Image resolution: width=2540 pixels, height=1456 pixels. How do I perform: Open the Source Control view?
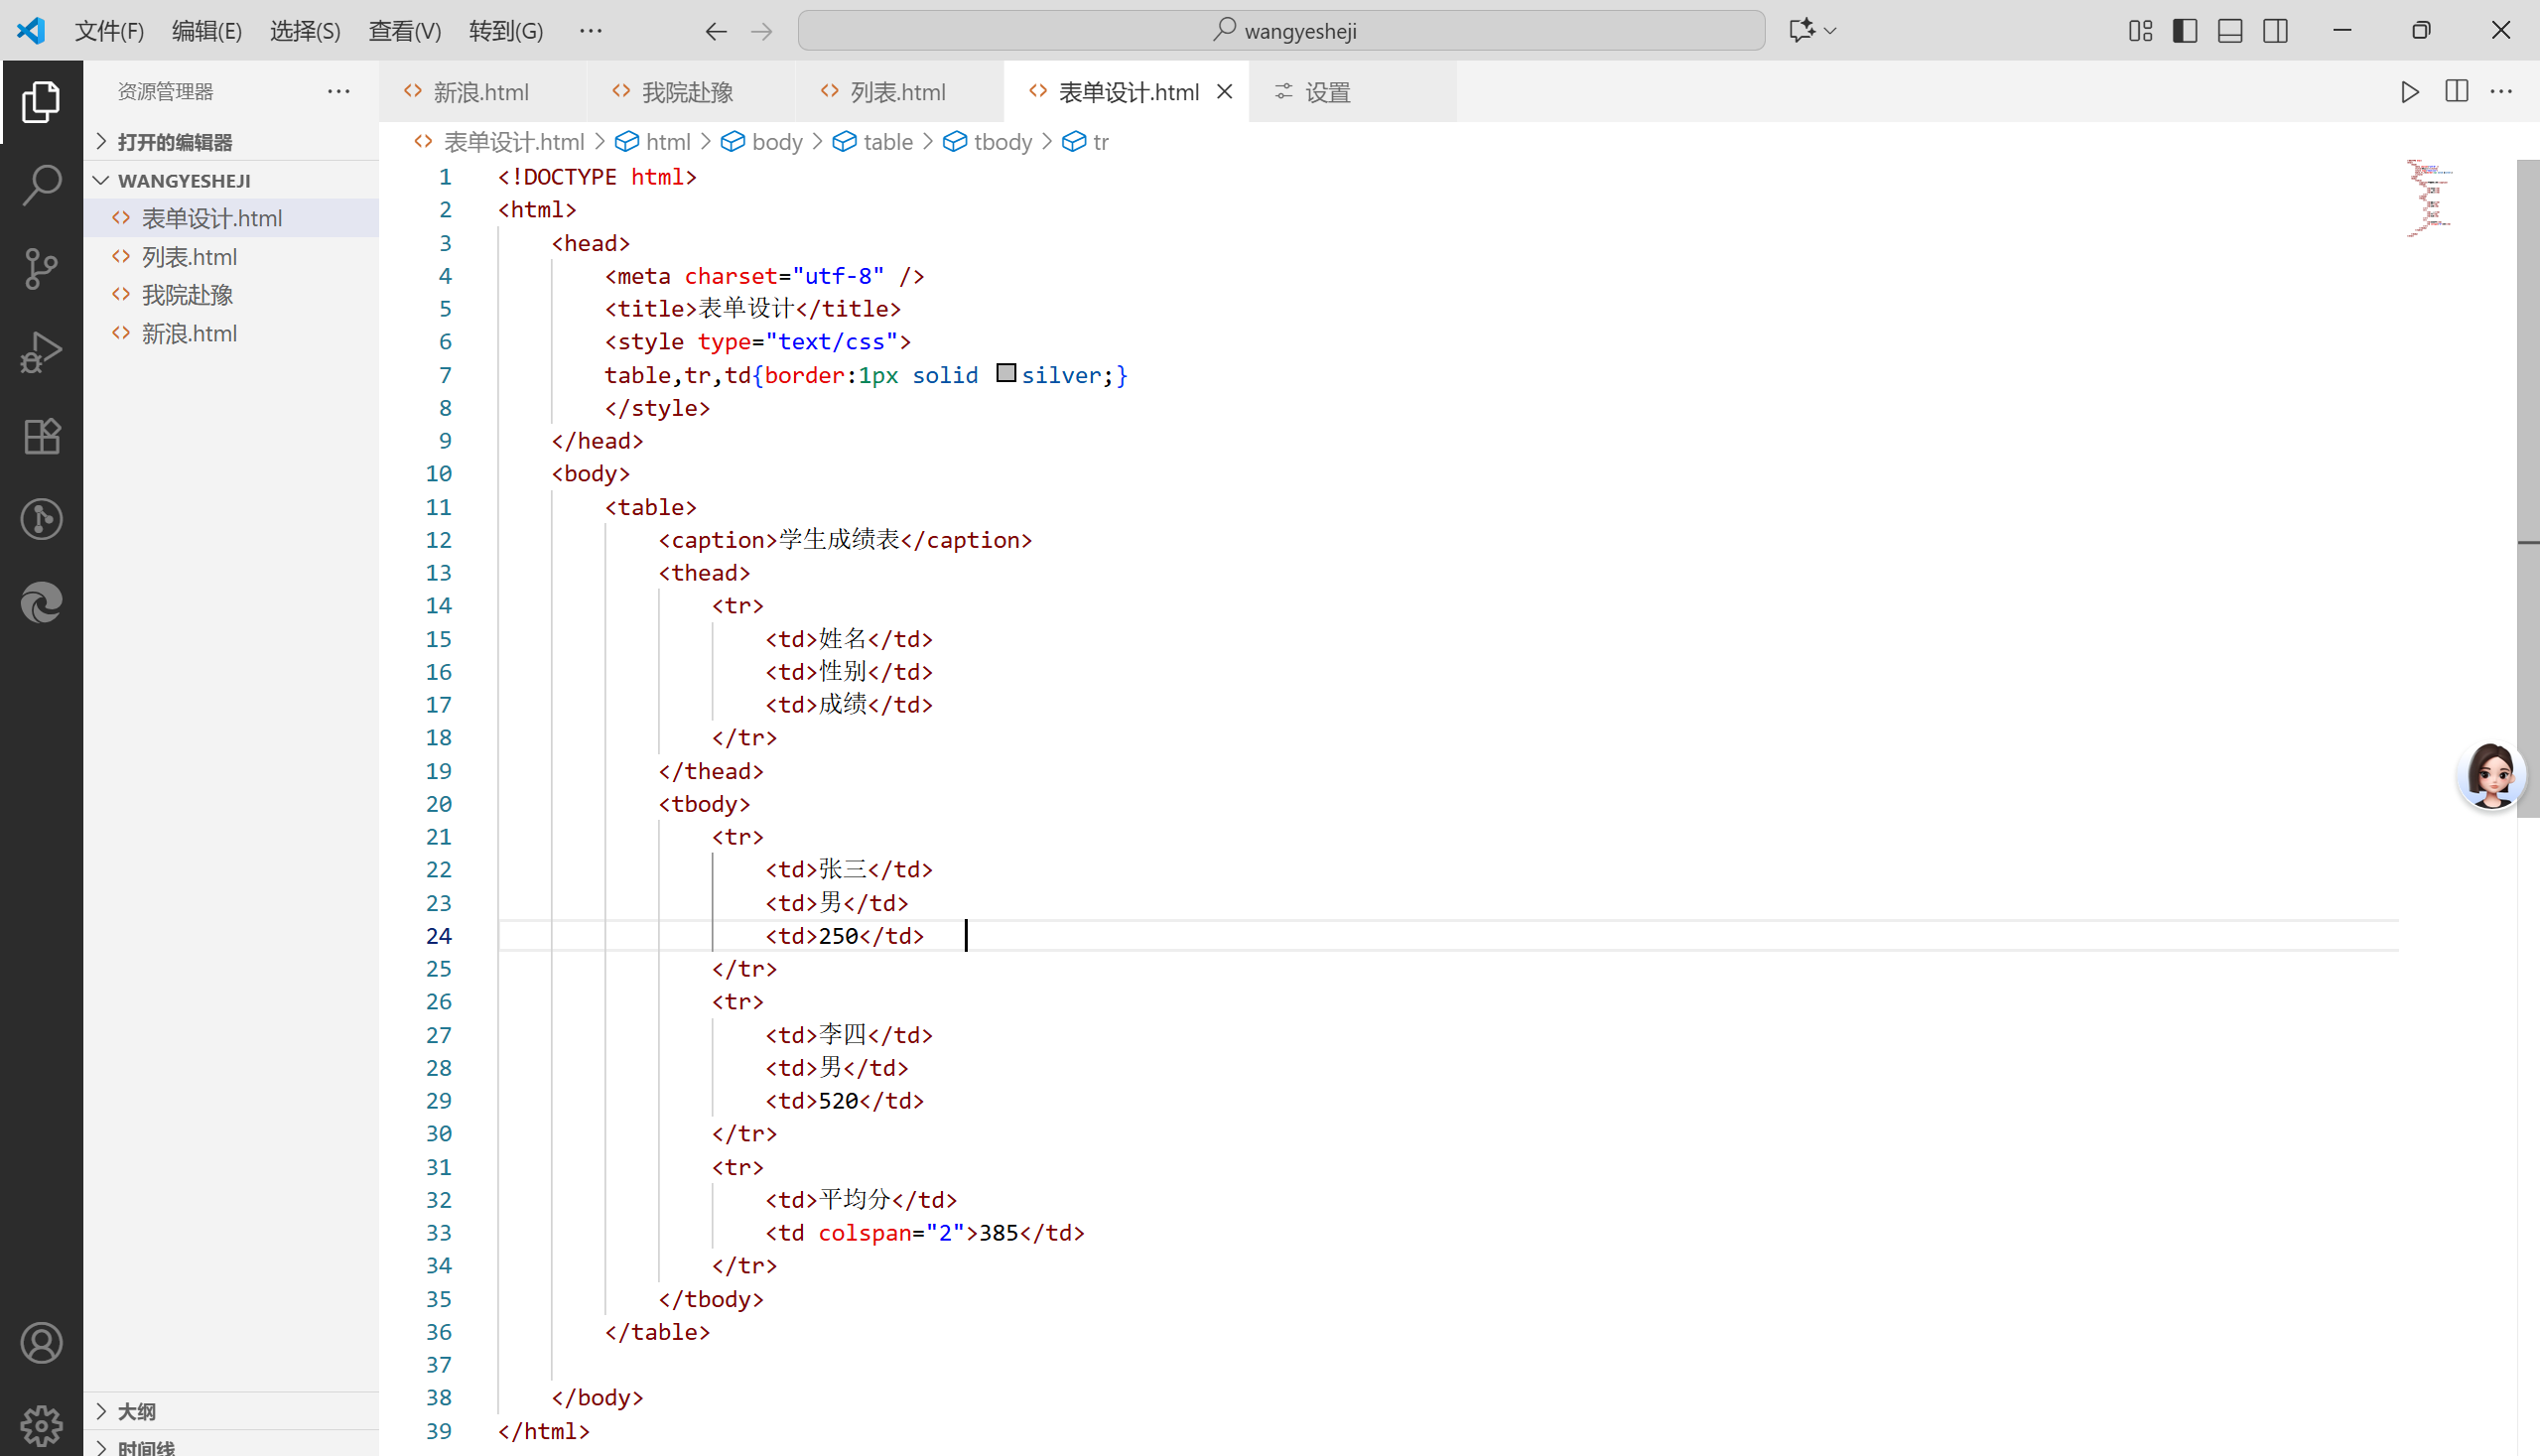[41, 268]
